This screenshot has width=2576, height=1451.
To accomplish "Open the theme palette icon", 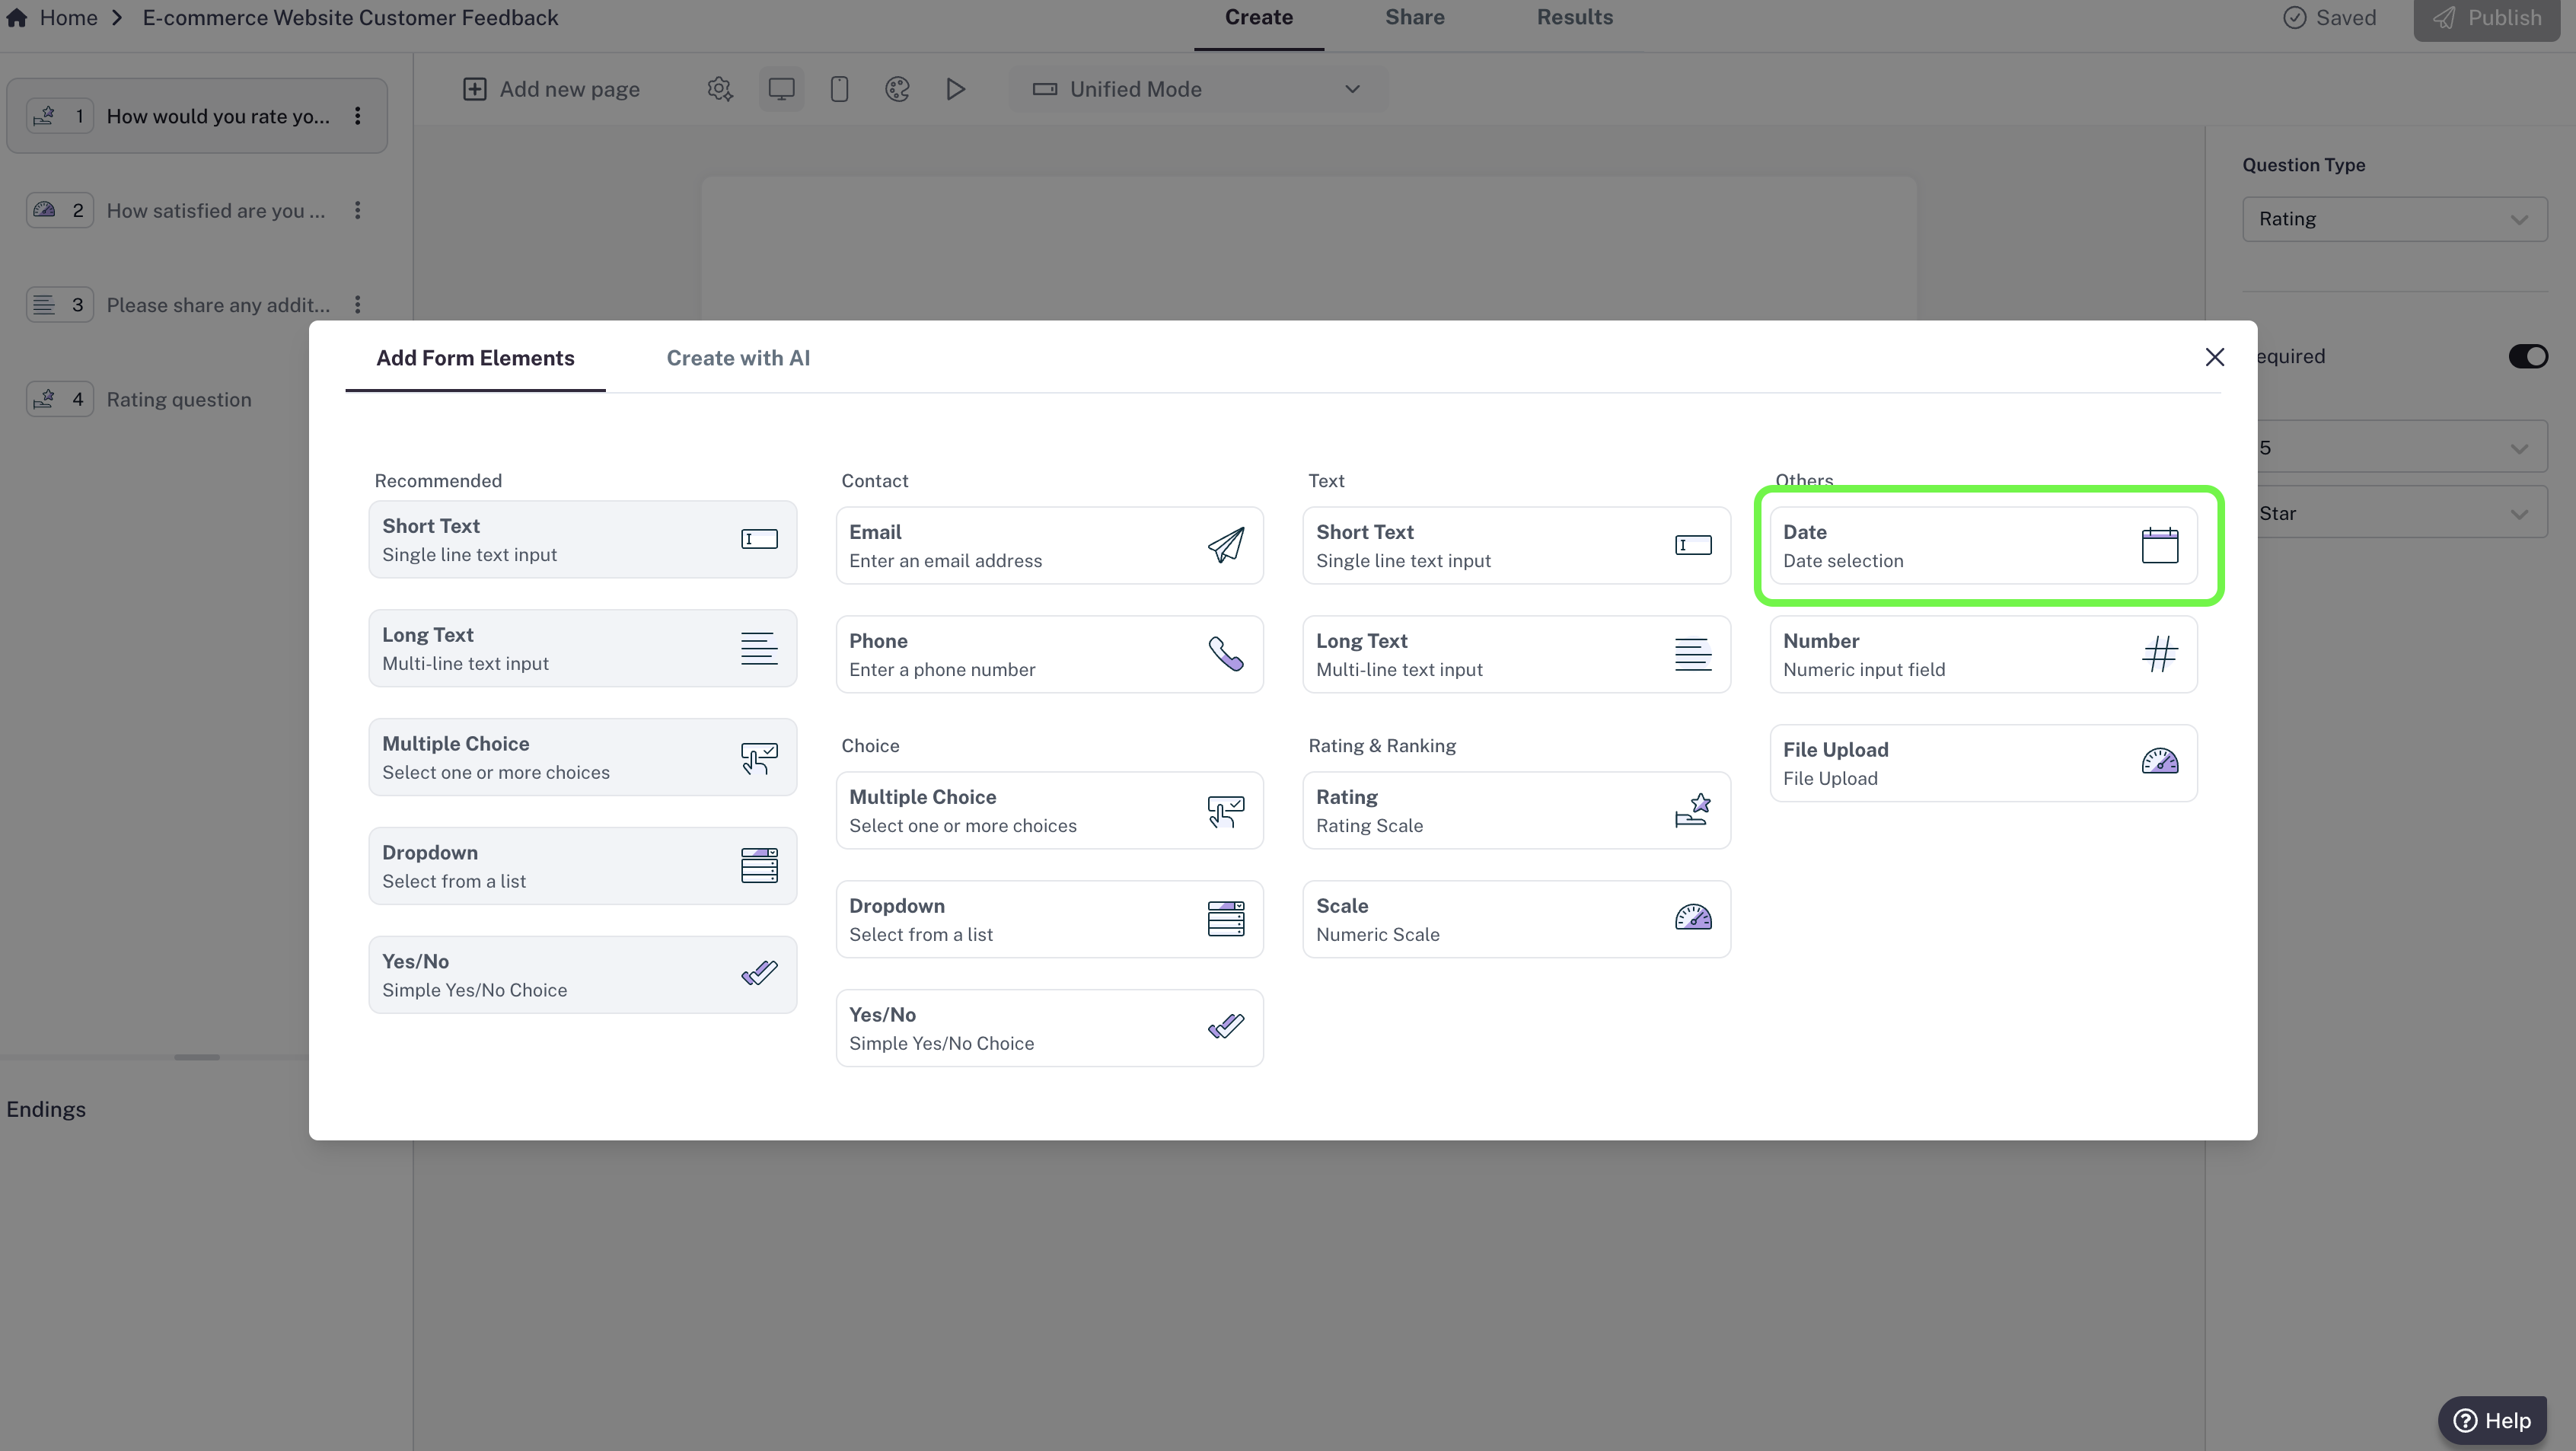I will (x=897, y=89).
